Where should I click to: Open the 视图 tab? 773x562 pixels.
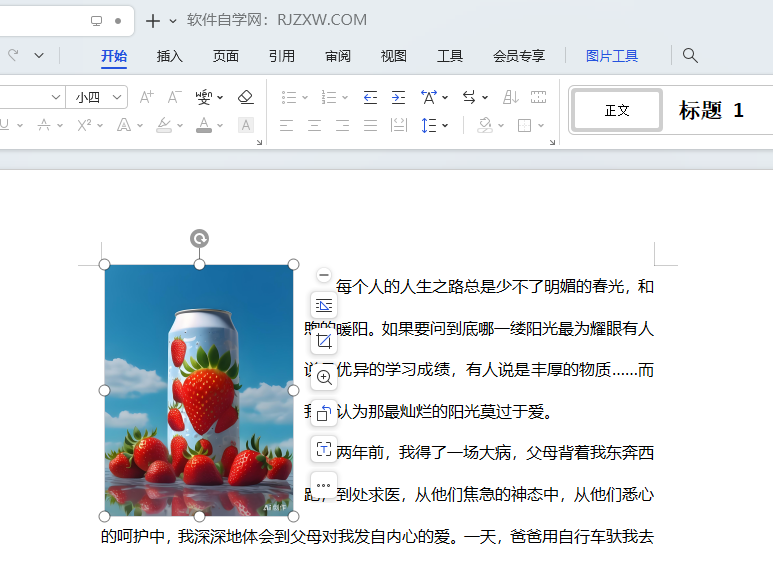click(393, 56)
